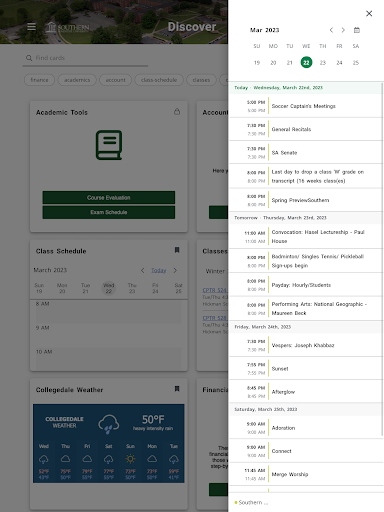
Task: Open the Soccer Captain's Meetings event
Action: (306, 106)
